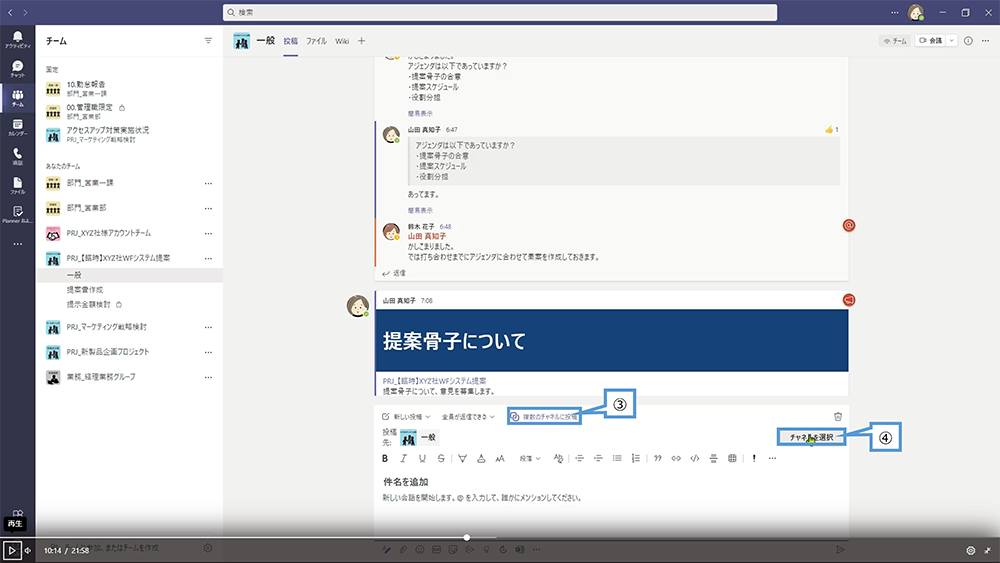
Task: Open text highlight color tool
Action: [x=462, y=458]
